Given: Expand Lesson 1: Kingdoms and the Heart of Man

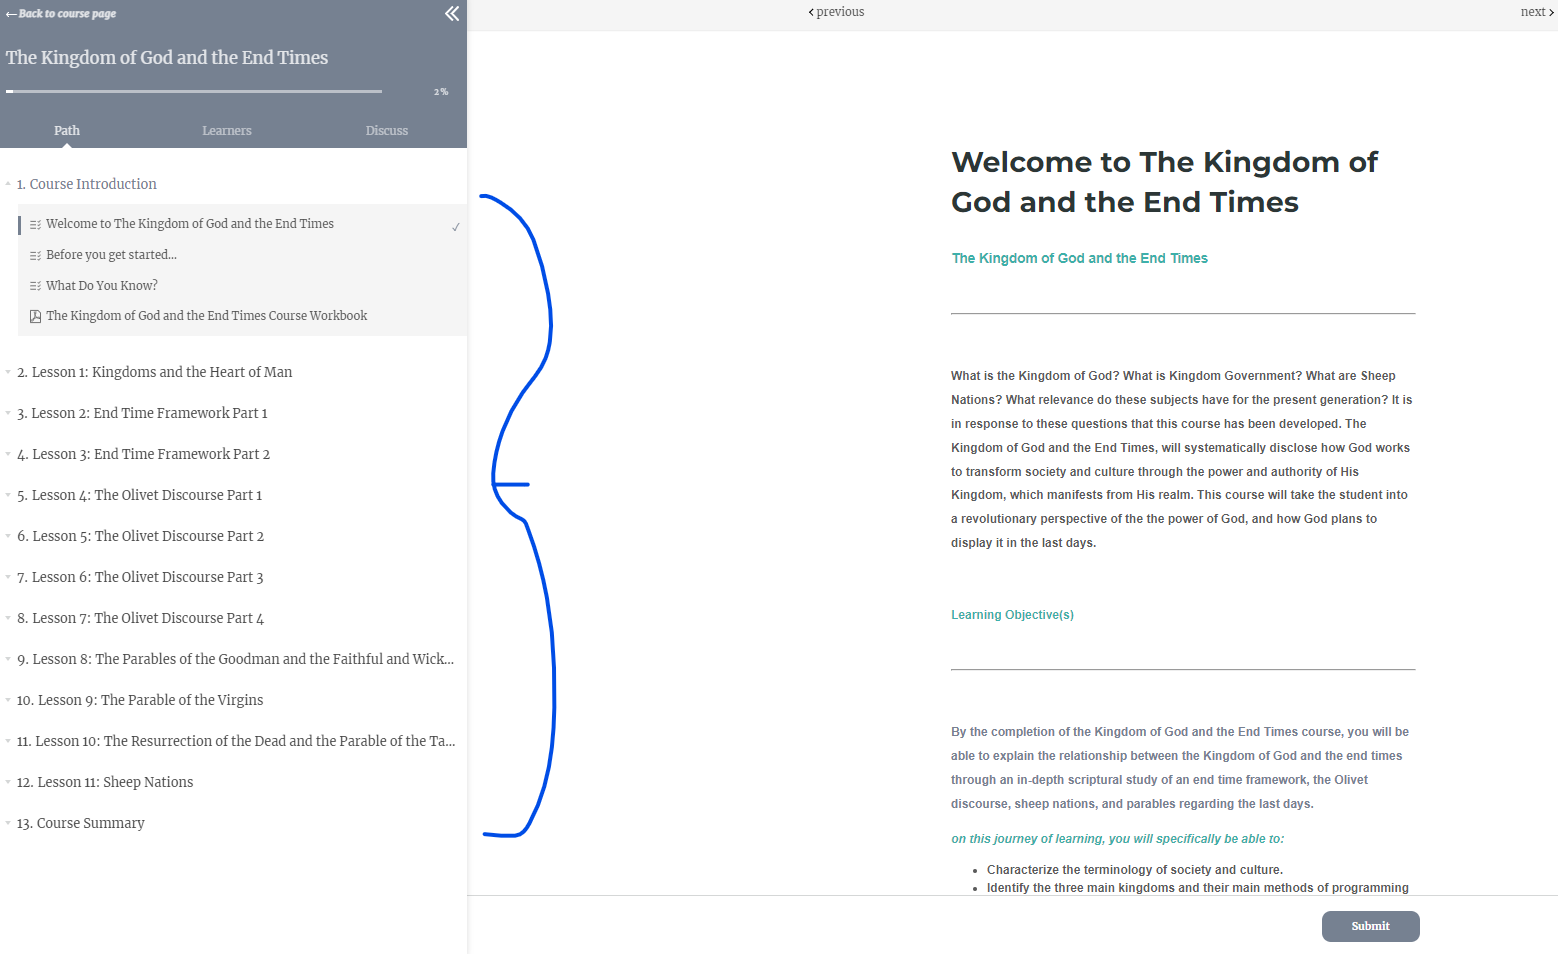Looking at the screenshot, I should (8, 372).
